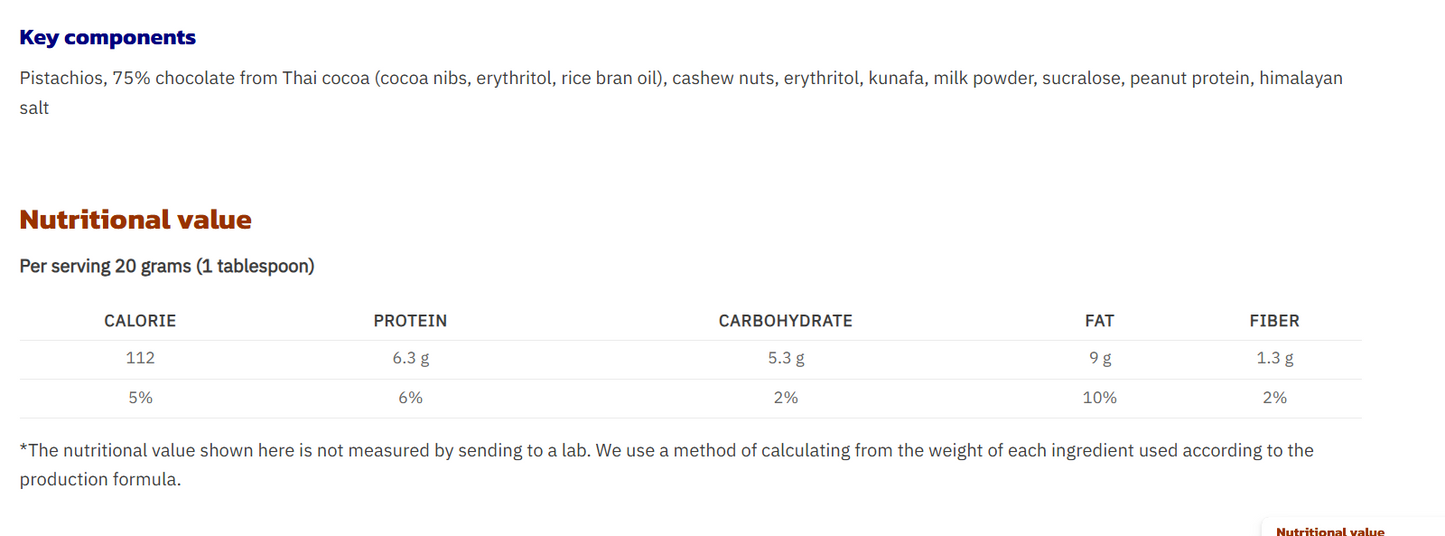Click the calorie value 112 cell
Image resolution: width=1445 pixels, height=536 pixels.
coord(140,358)
